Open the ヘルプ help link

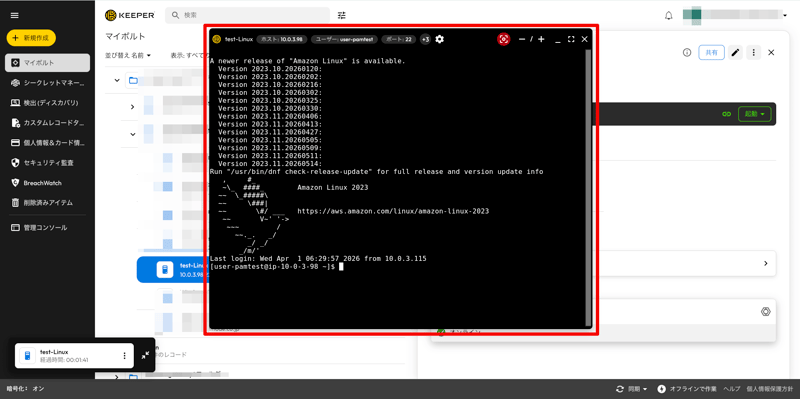click(x=732, y=389)
